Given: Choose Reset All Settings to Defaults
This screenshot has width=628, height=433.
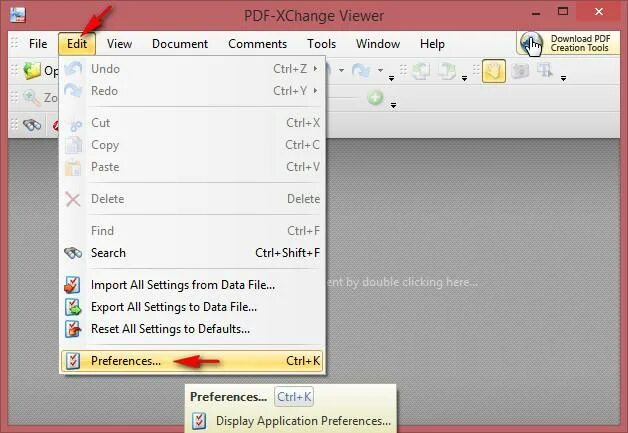Looking at the screenshot, I should click(x=192, y=329).
